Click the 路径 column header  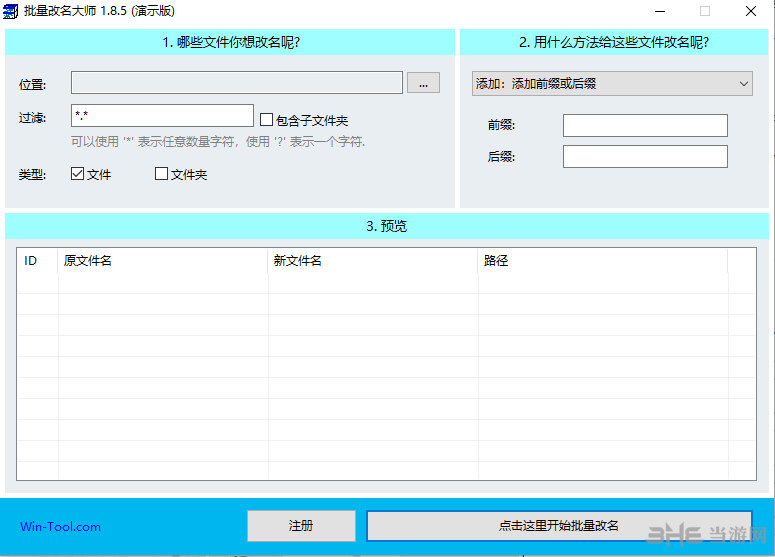tap(603, 260)
